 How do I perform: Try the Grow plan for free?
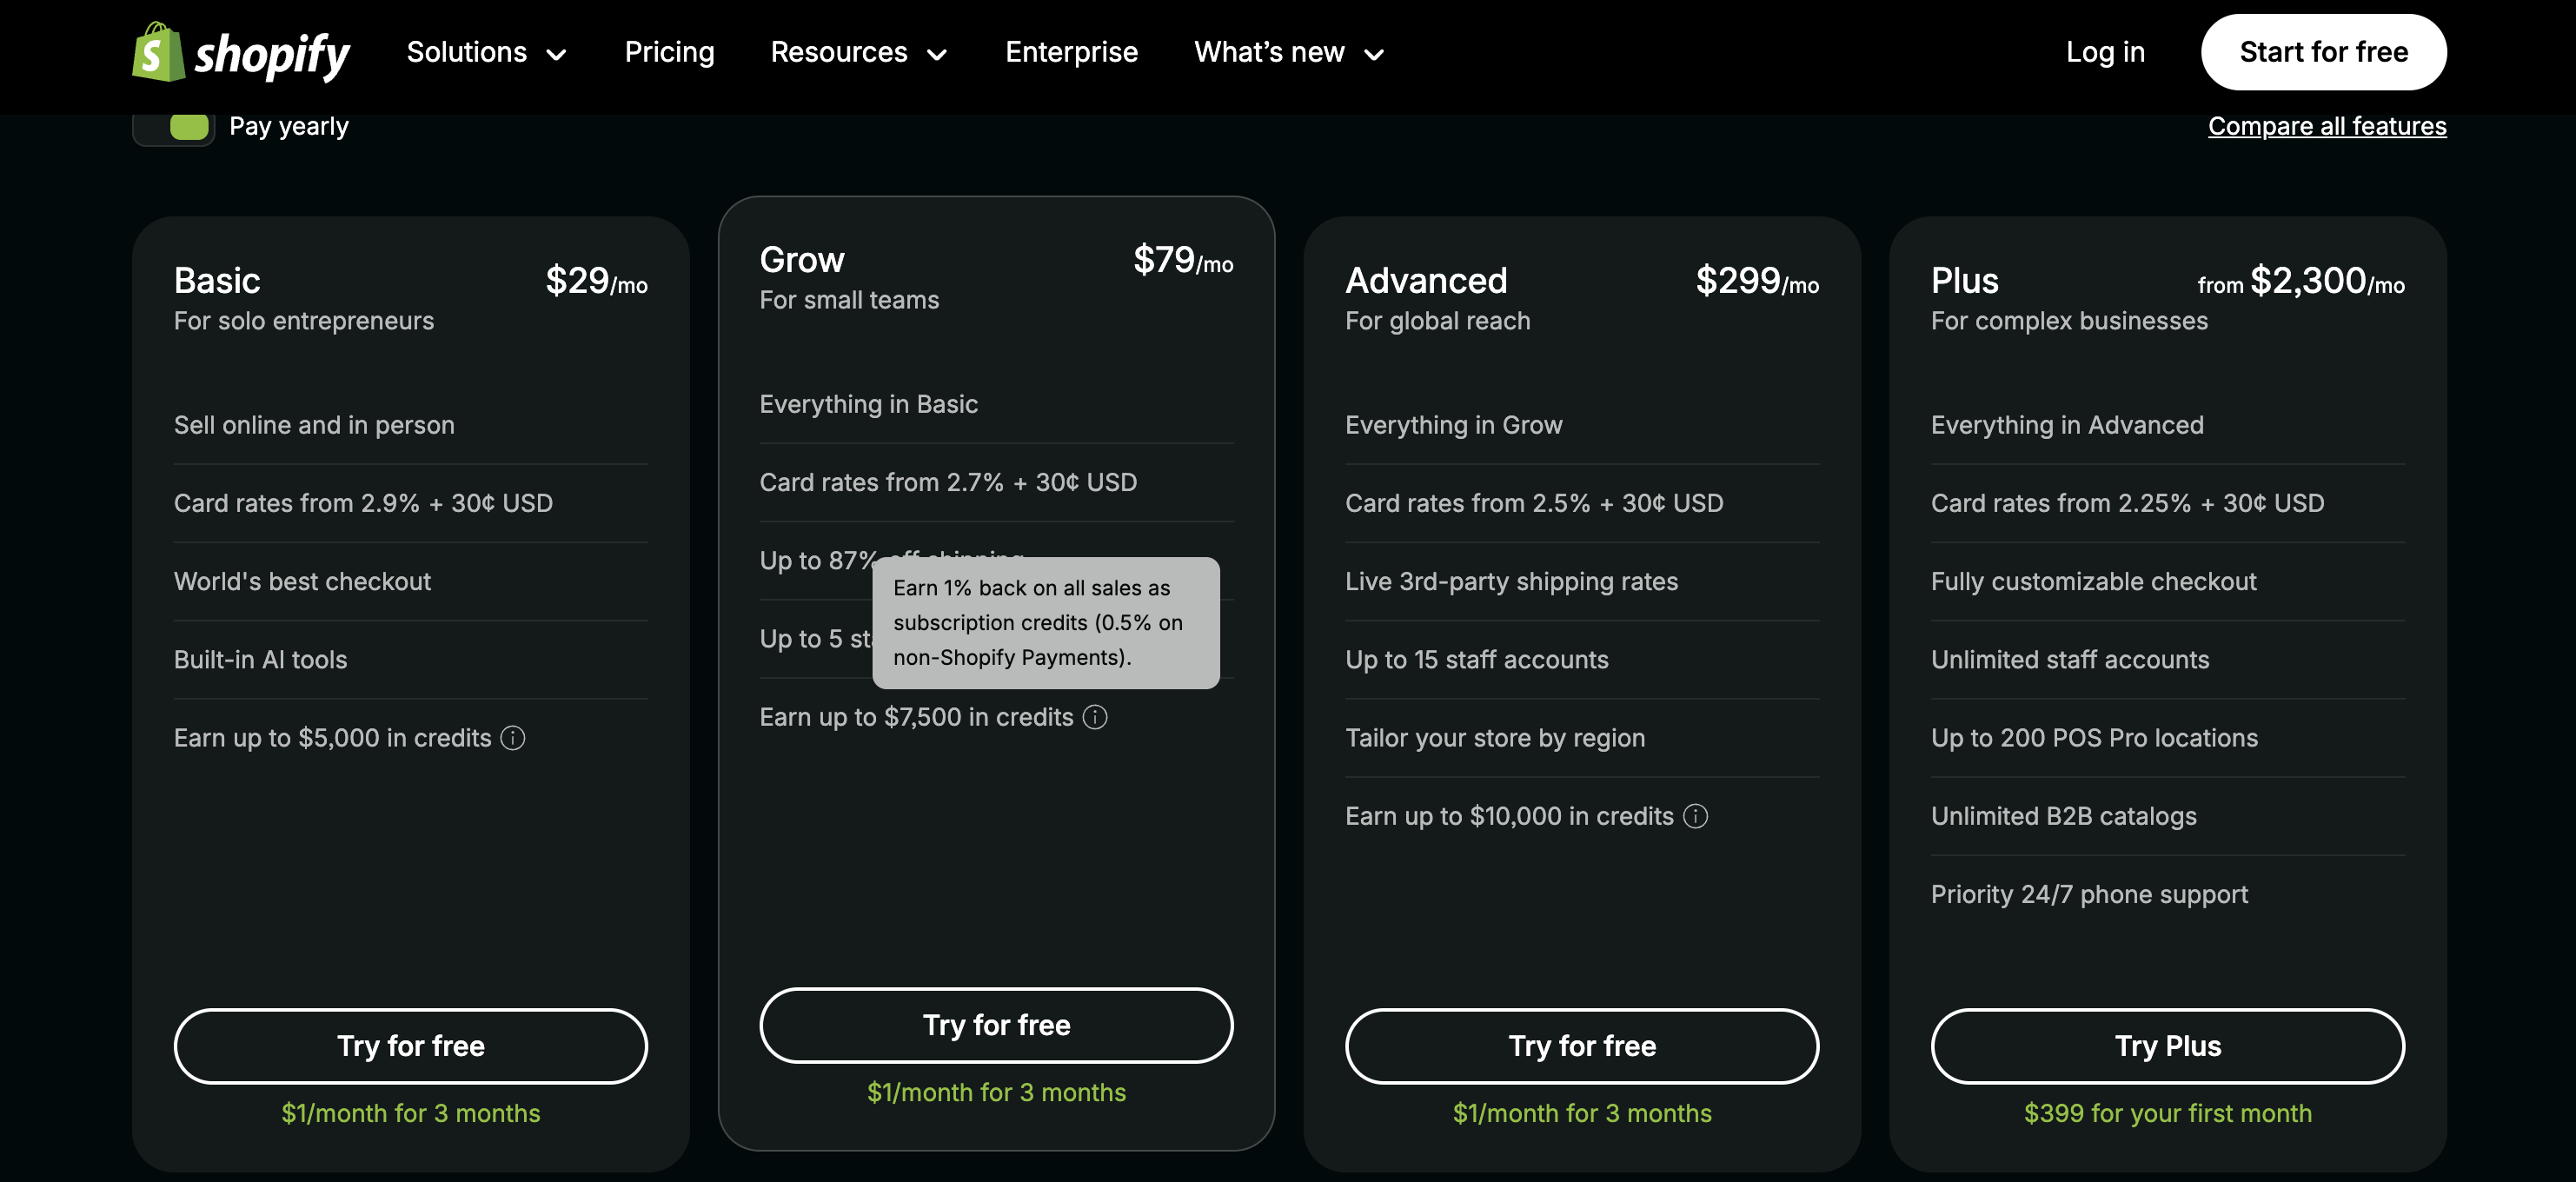996,1025
